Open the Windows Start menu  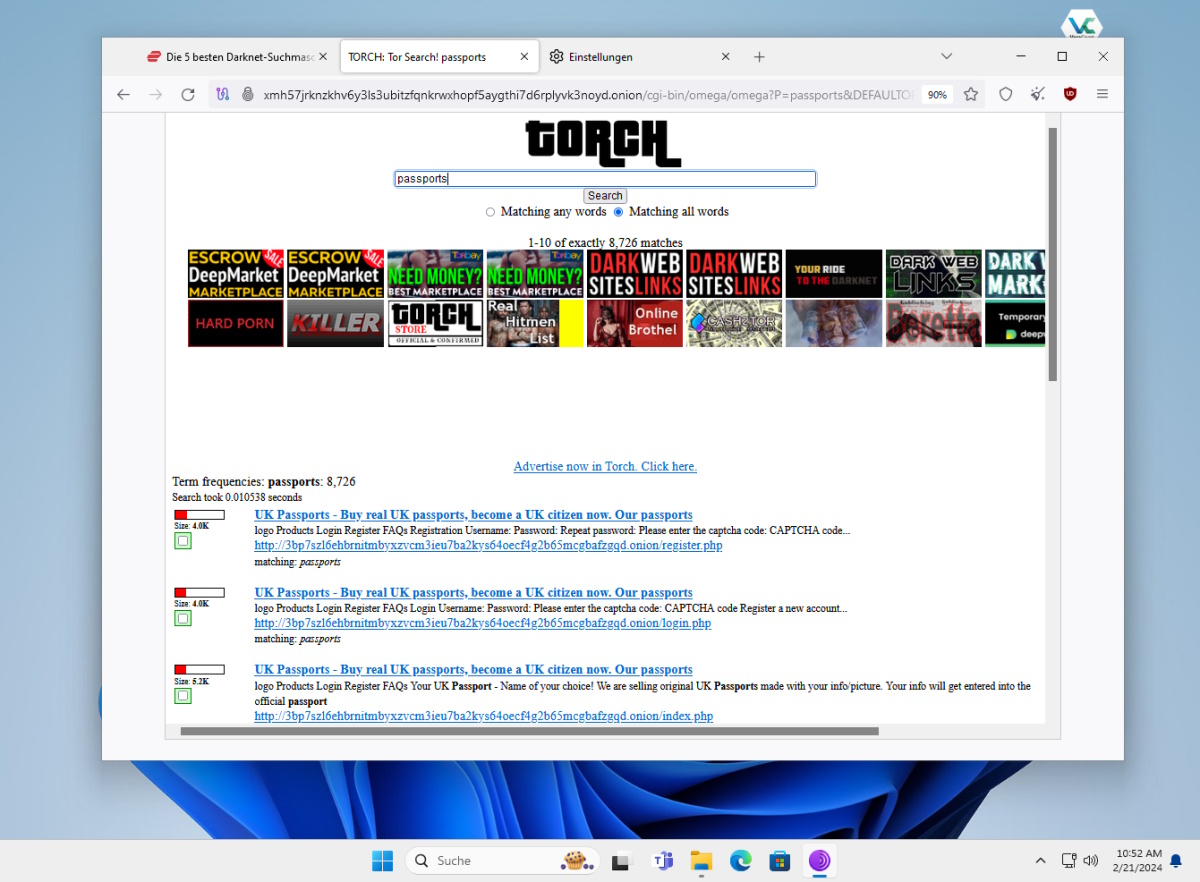pos(382,860)
